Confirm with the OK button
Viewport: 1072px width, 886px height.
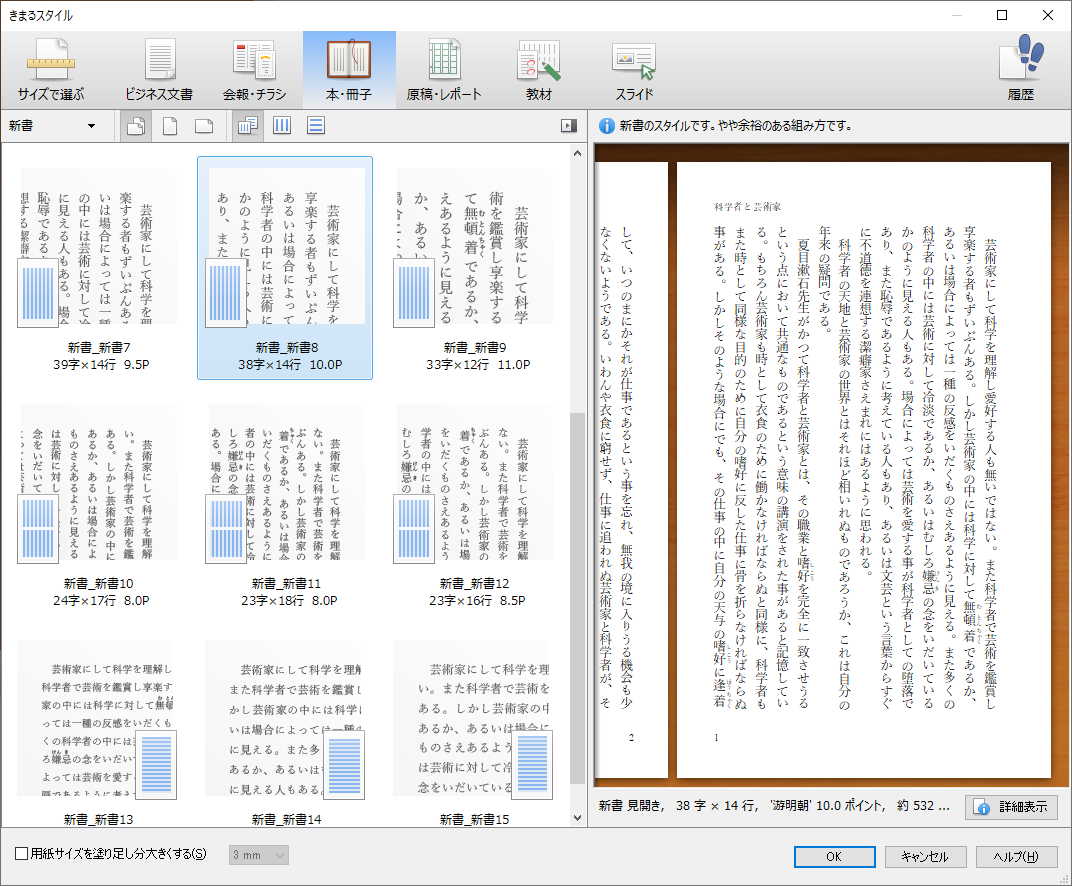pyautogui.click(x=834, y=857)
